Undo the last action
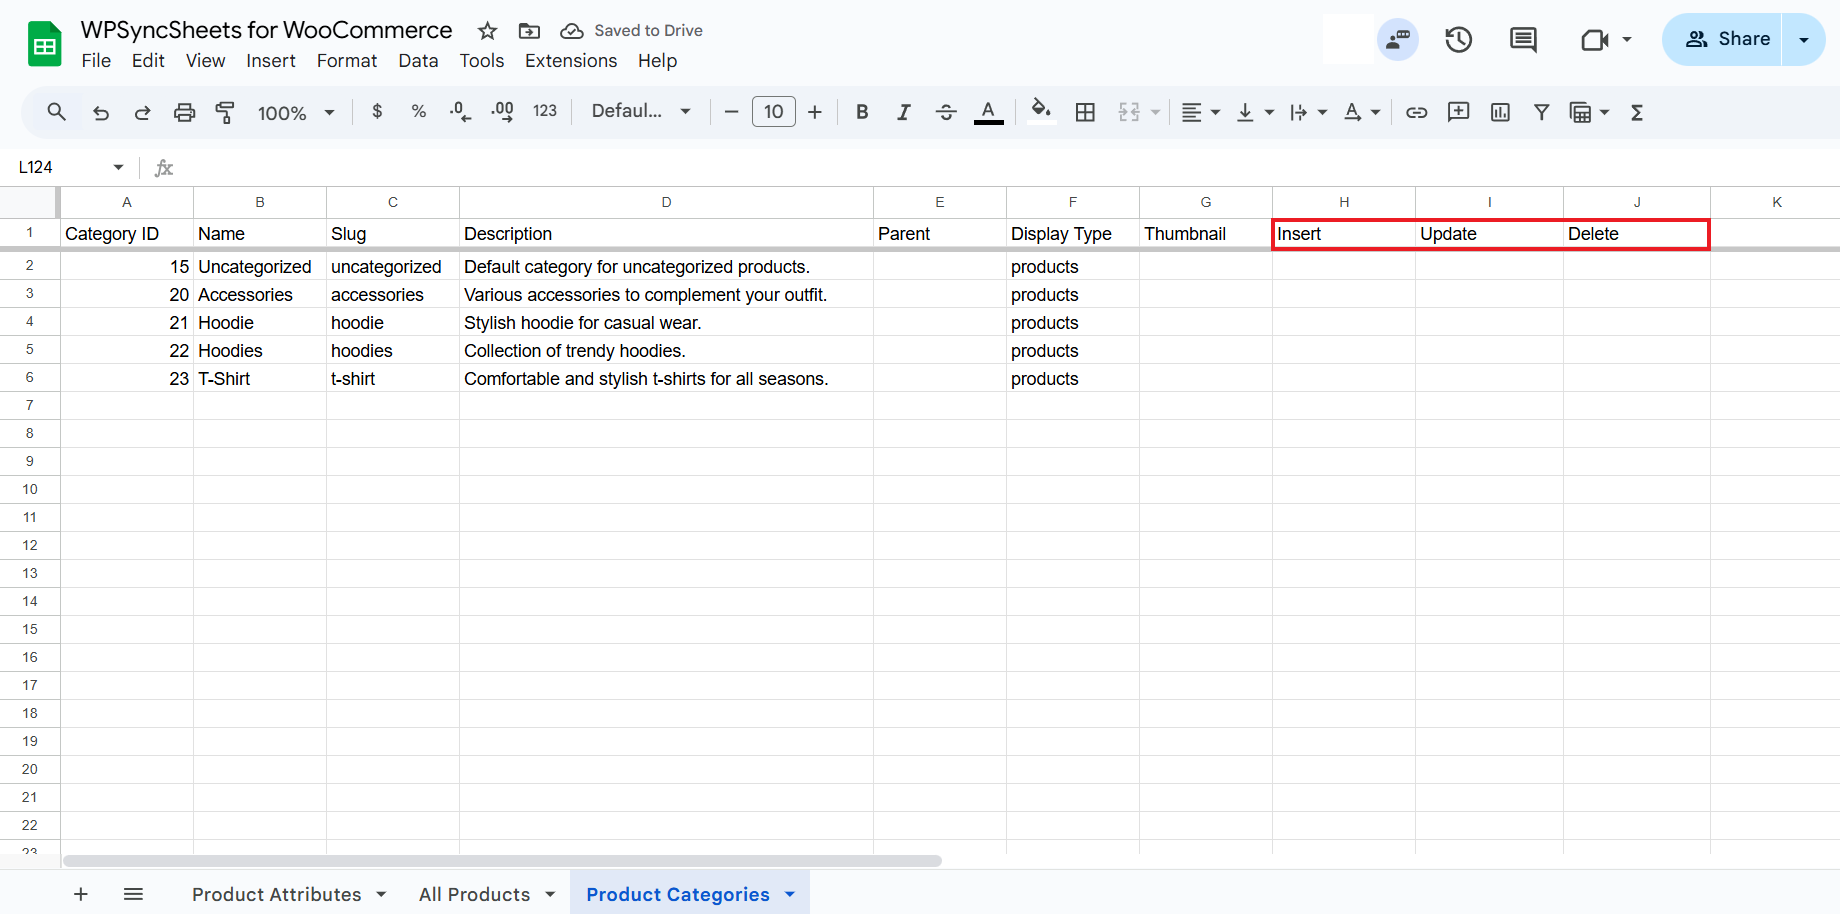 pyautogui.click(x=101, y=112)
